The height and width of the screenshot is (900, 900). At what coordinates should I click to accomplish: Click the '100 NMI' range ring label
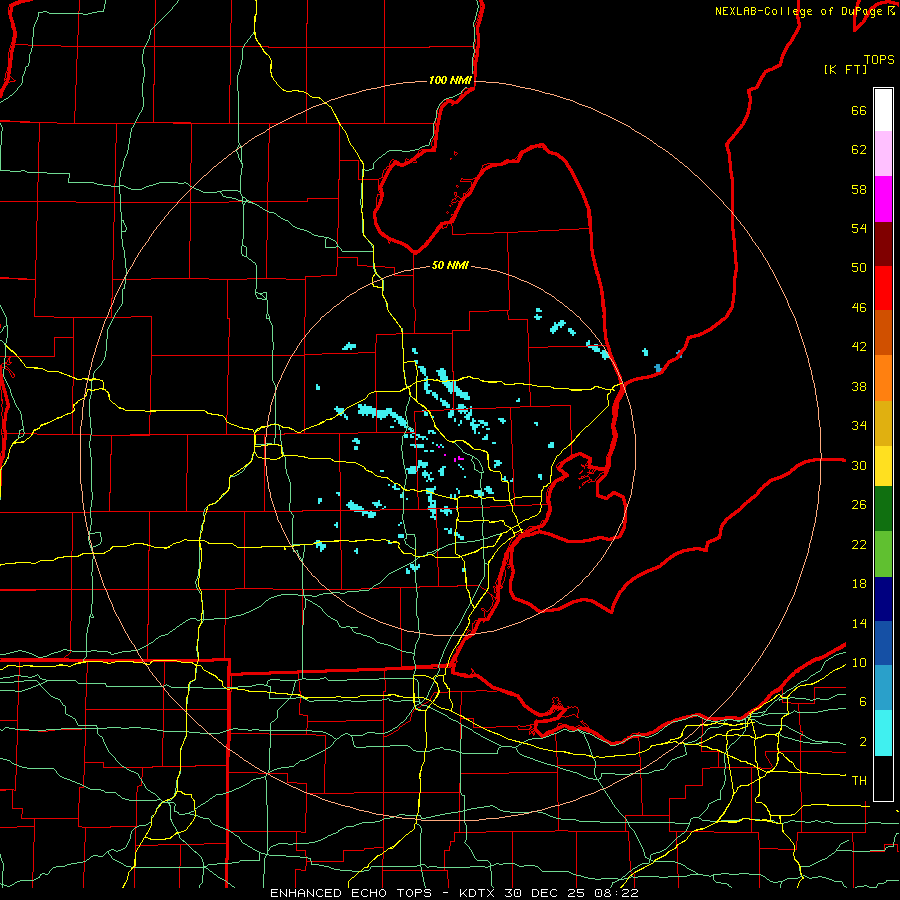pos(451,80)
